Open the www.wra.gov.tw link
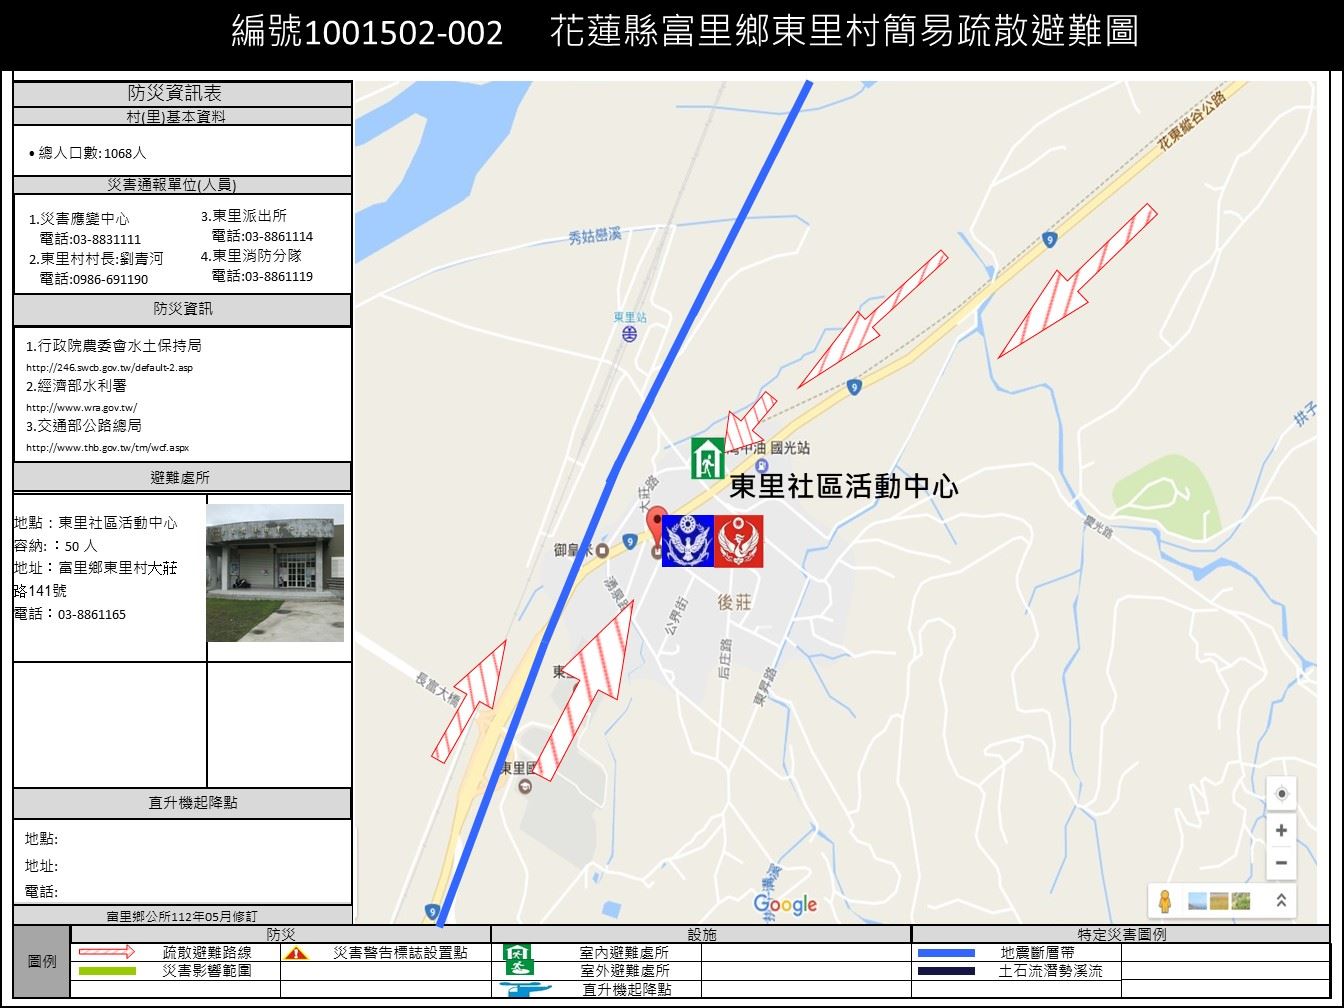 pos(81,407)
